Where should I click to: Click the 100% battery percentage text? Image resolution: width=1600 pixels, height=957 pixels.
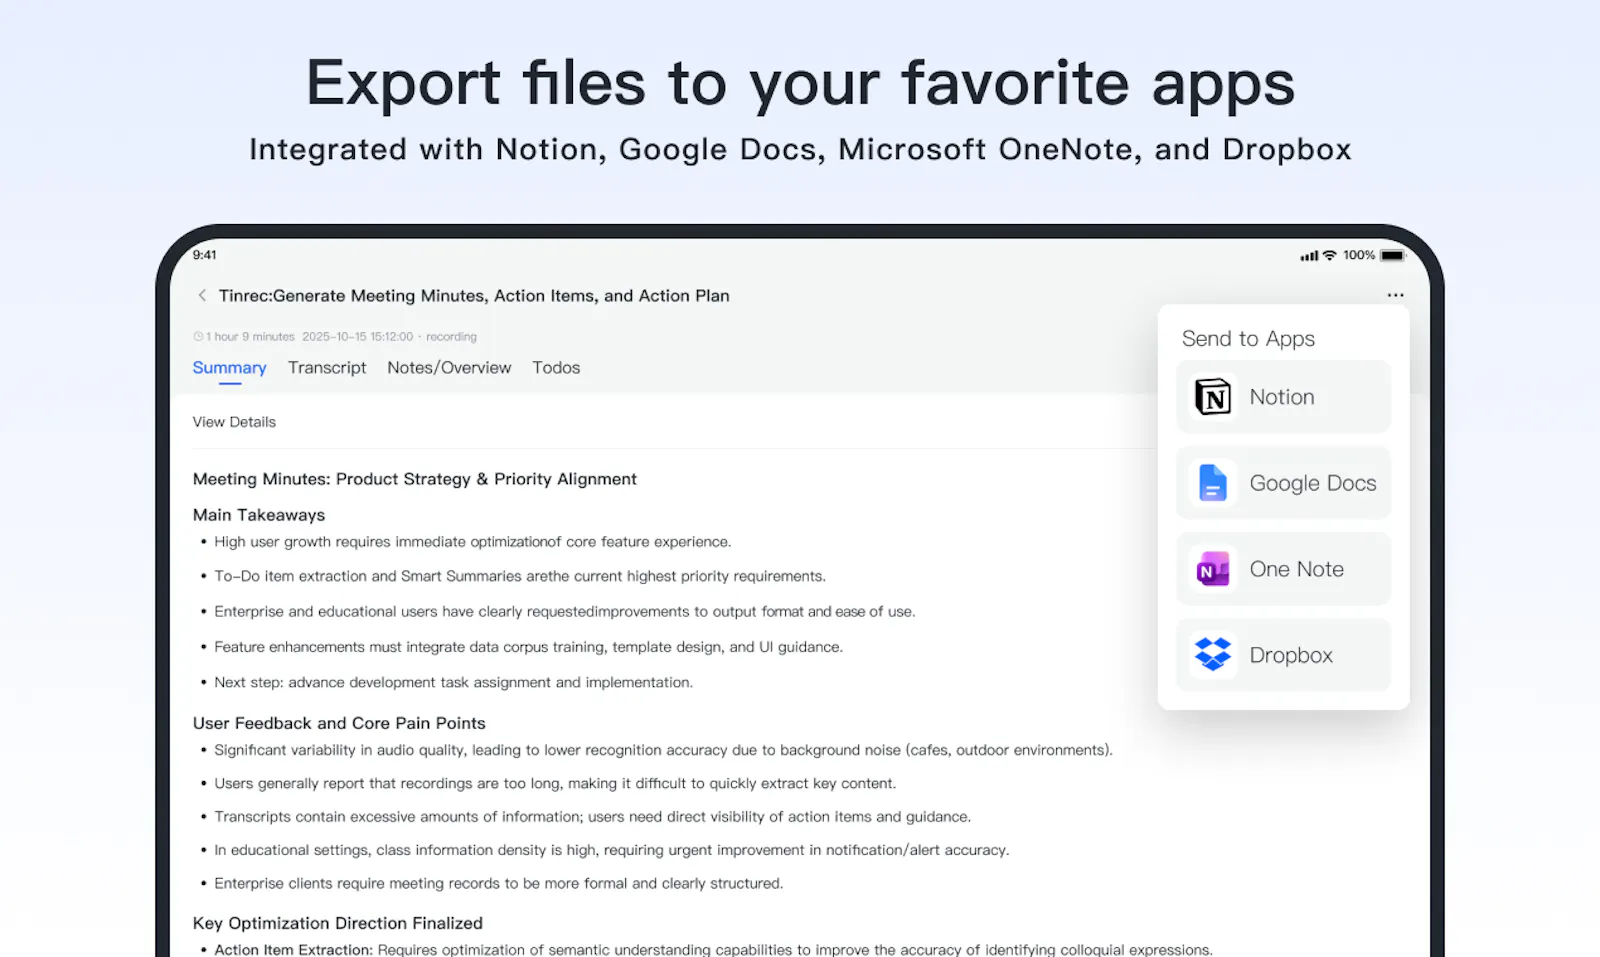pos(1359,256)
